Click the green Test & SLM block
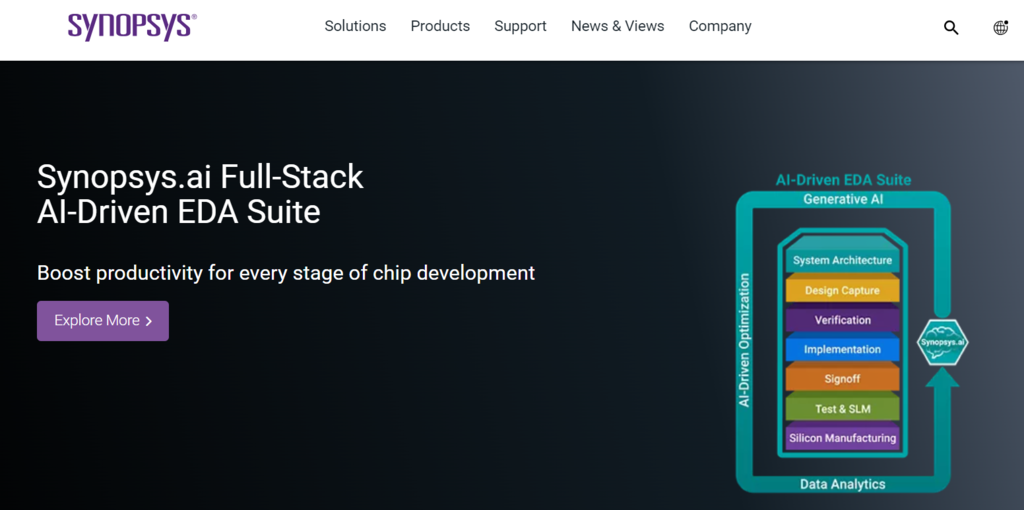The height and width of the screenshot is (510, 1024). 842,409
